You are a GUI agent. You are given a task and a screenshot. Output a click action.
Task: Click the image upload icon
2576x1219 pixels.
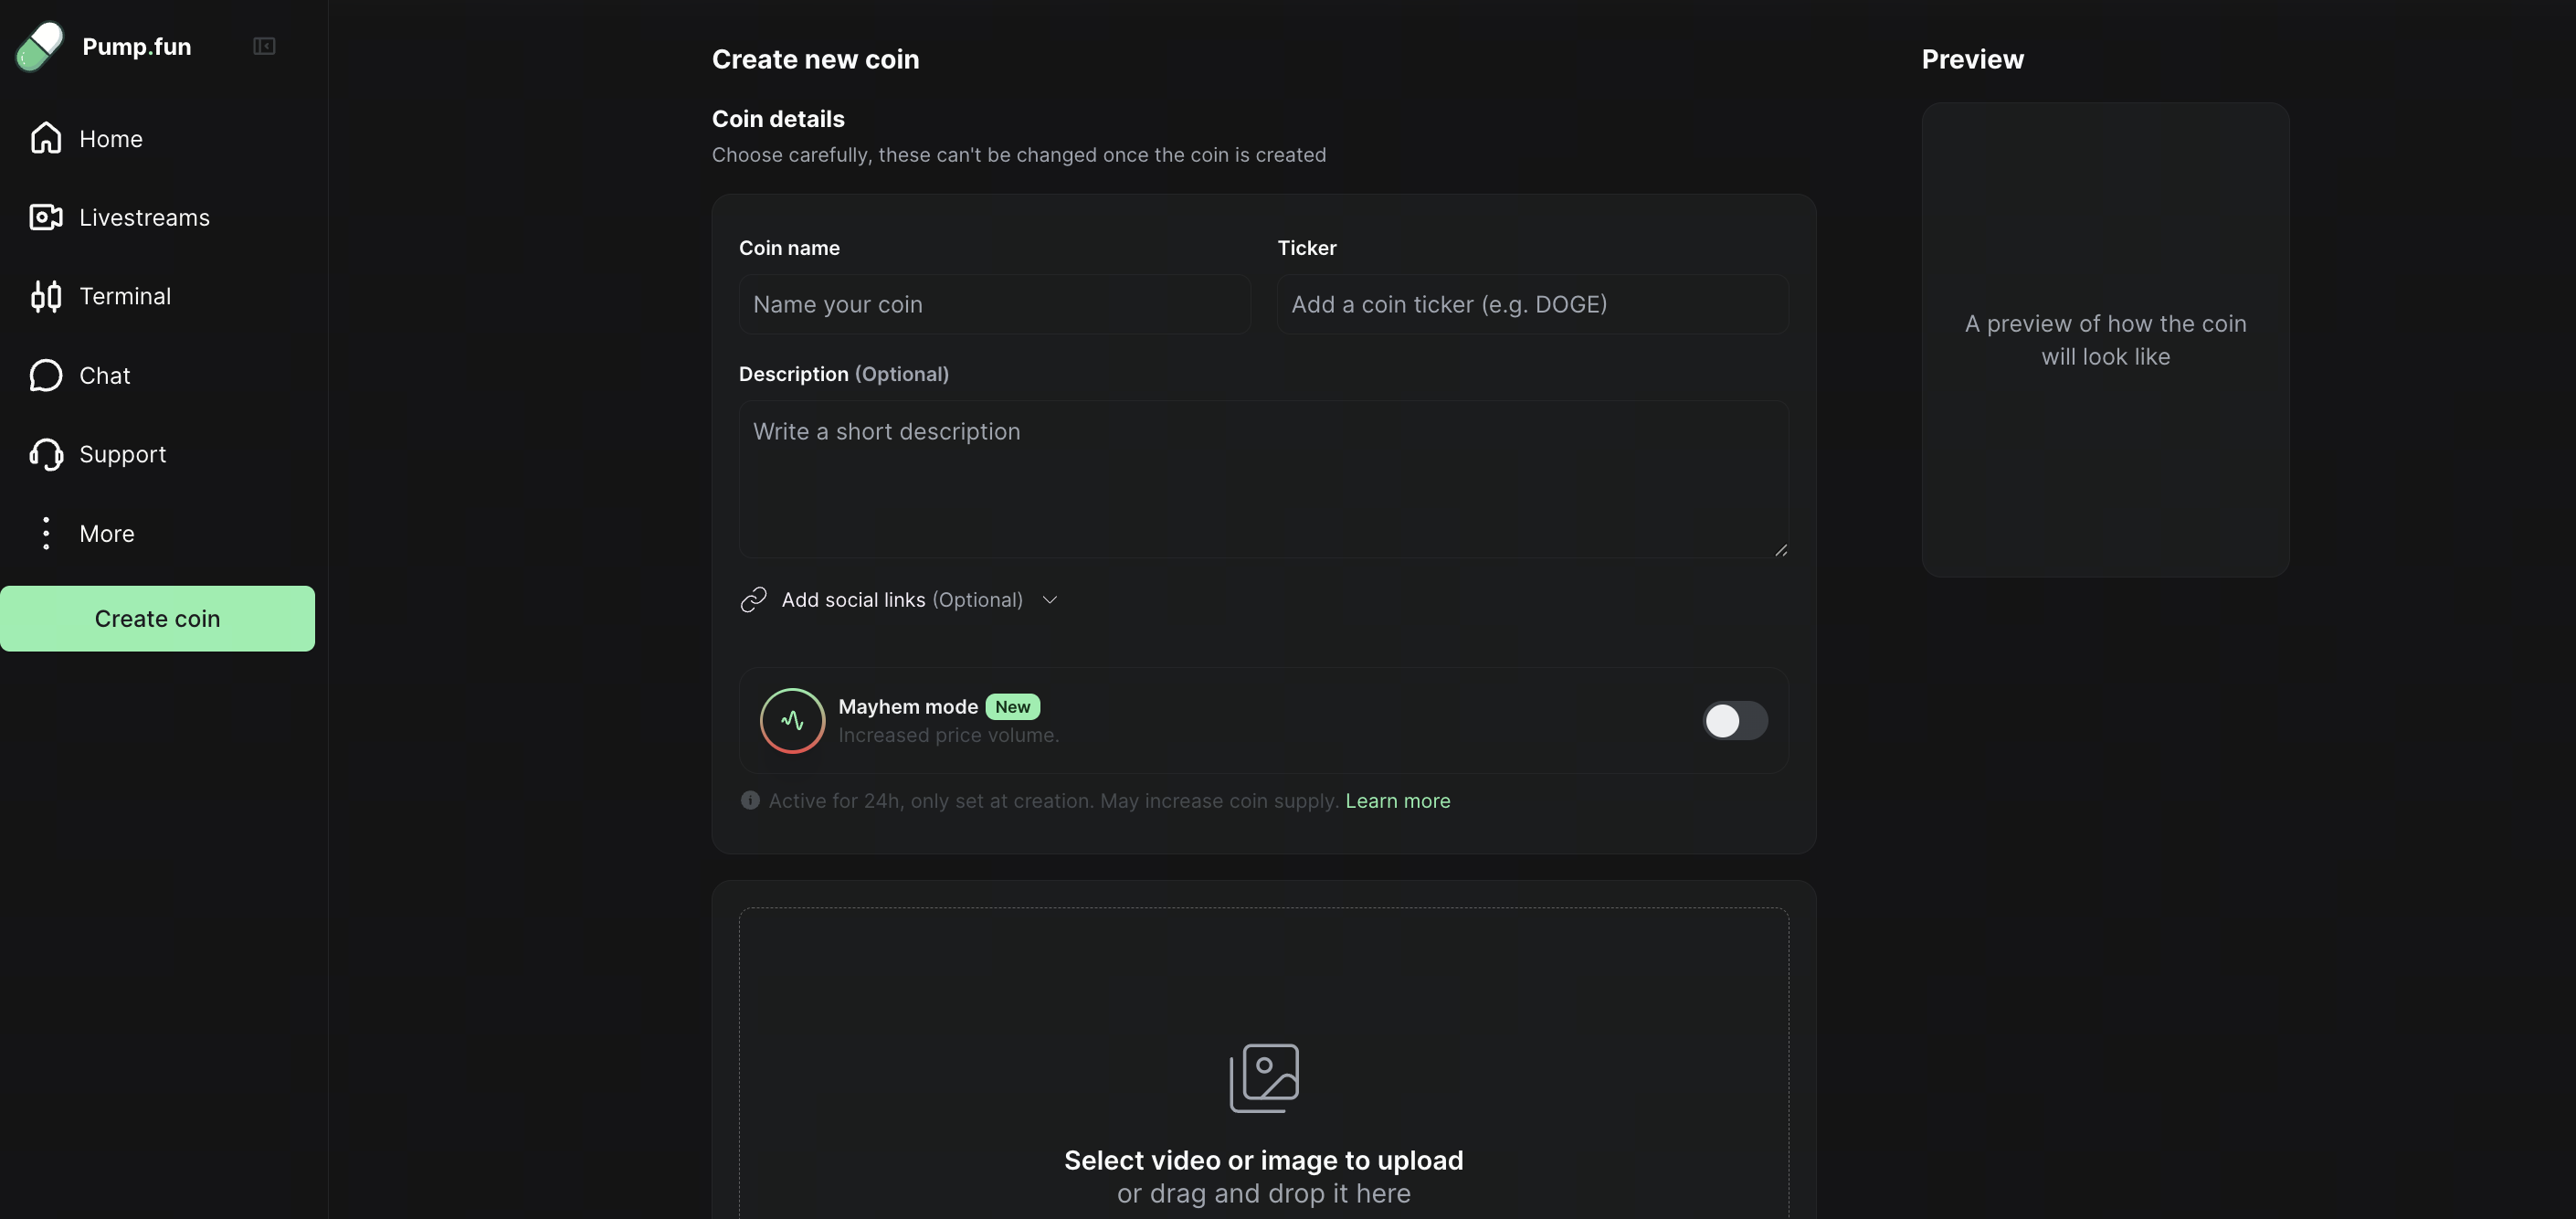pos(1263,1078)
